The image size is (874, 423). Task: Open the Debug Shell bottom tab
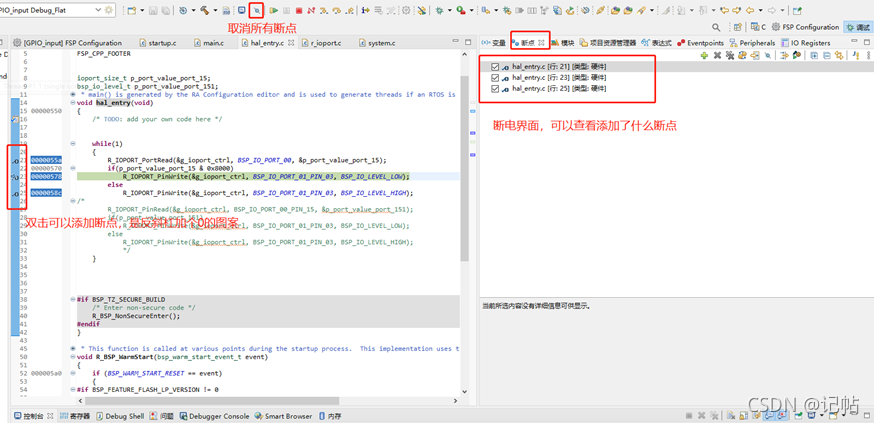(120, 416)
